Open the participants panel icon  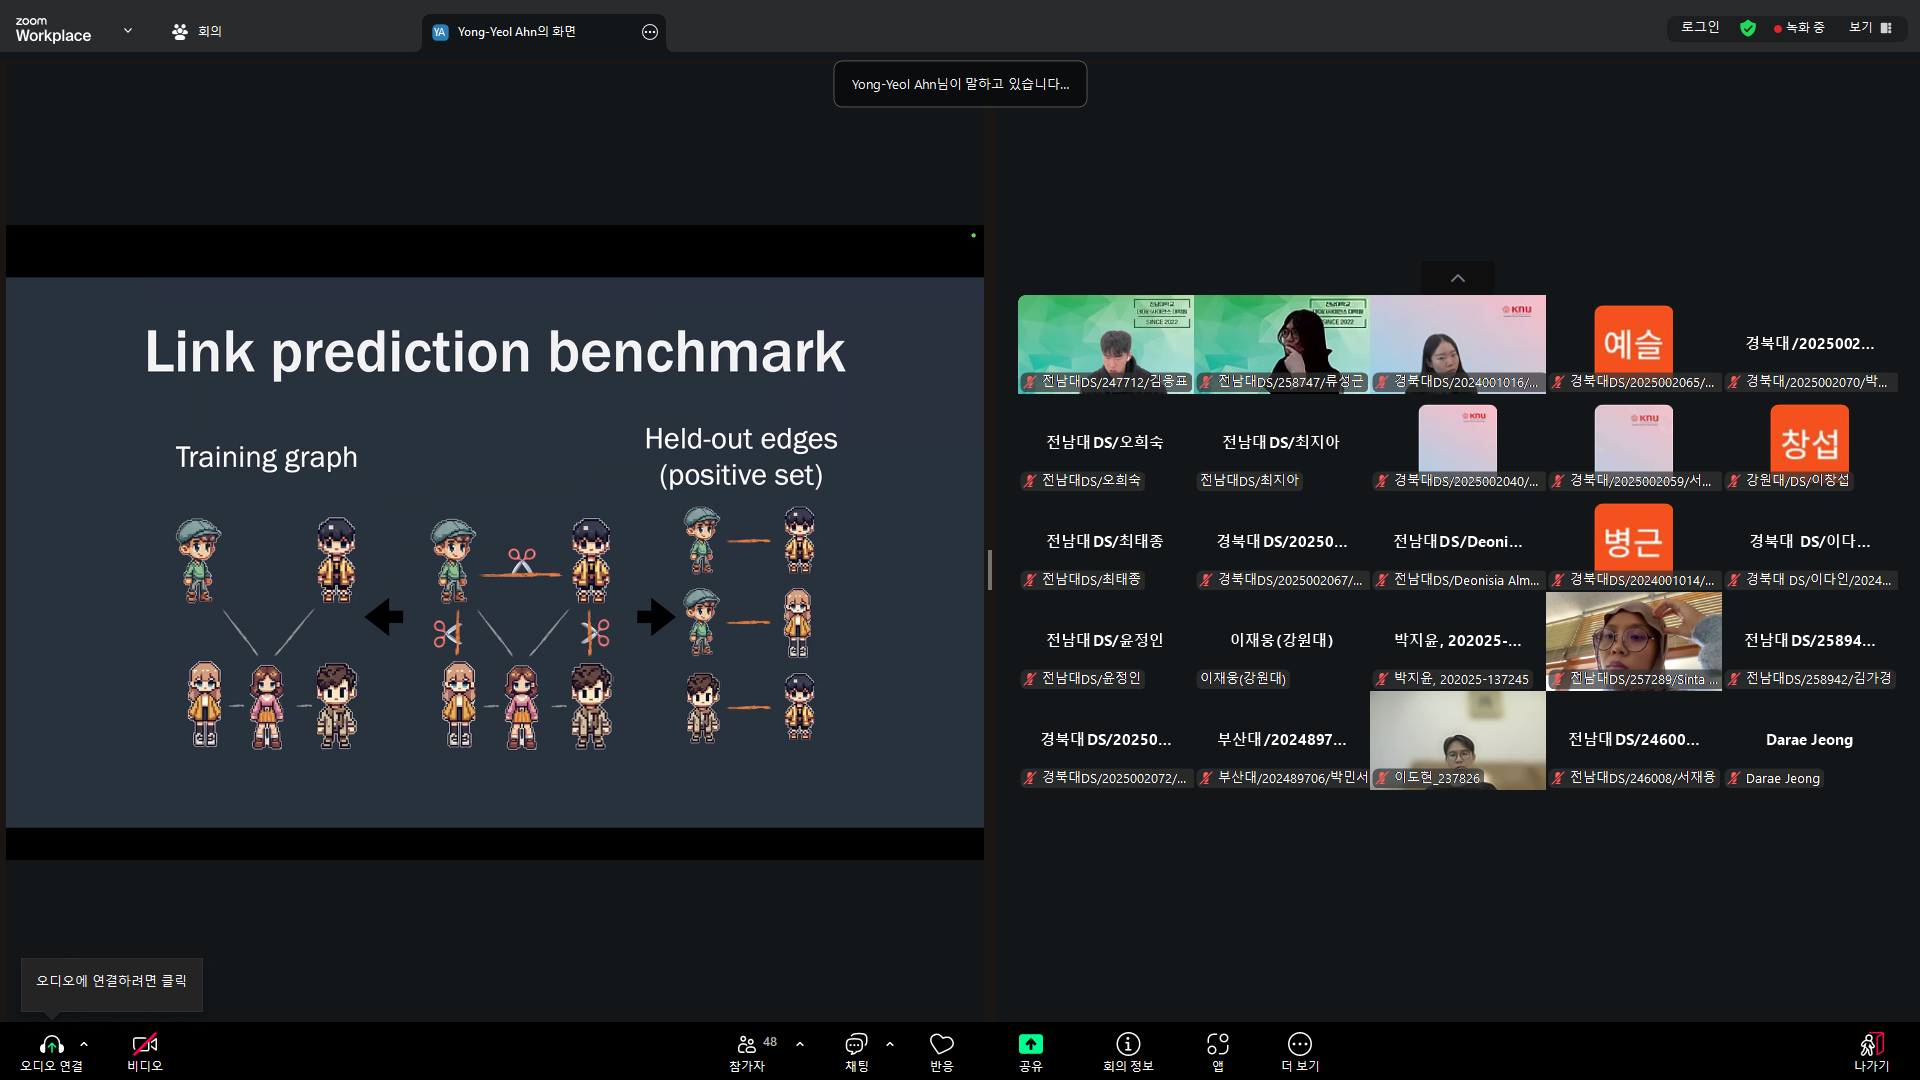point(746,1044)
